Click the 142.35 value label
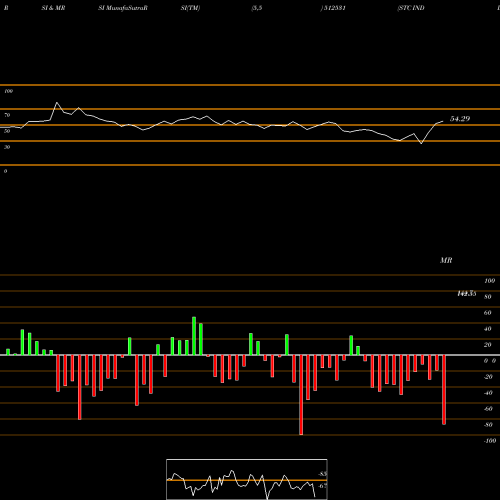The image size is (500, 500). [x=467, y=293]
